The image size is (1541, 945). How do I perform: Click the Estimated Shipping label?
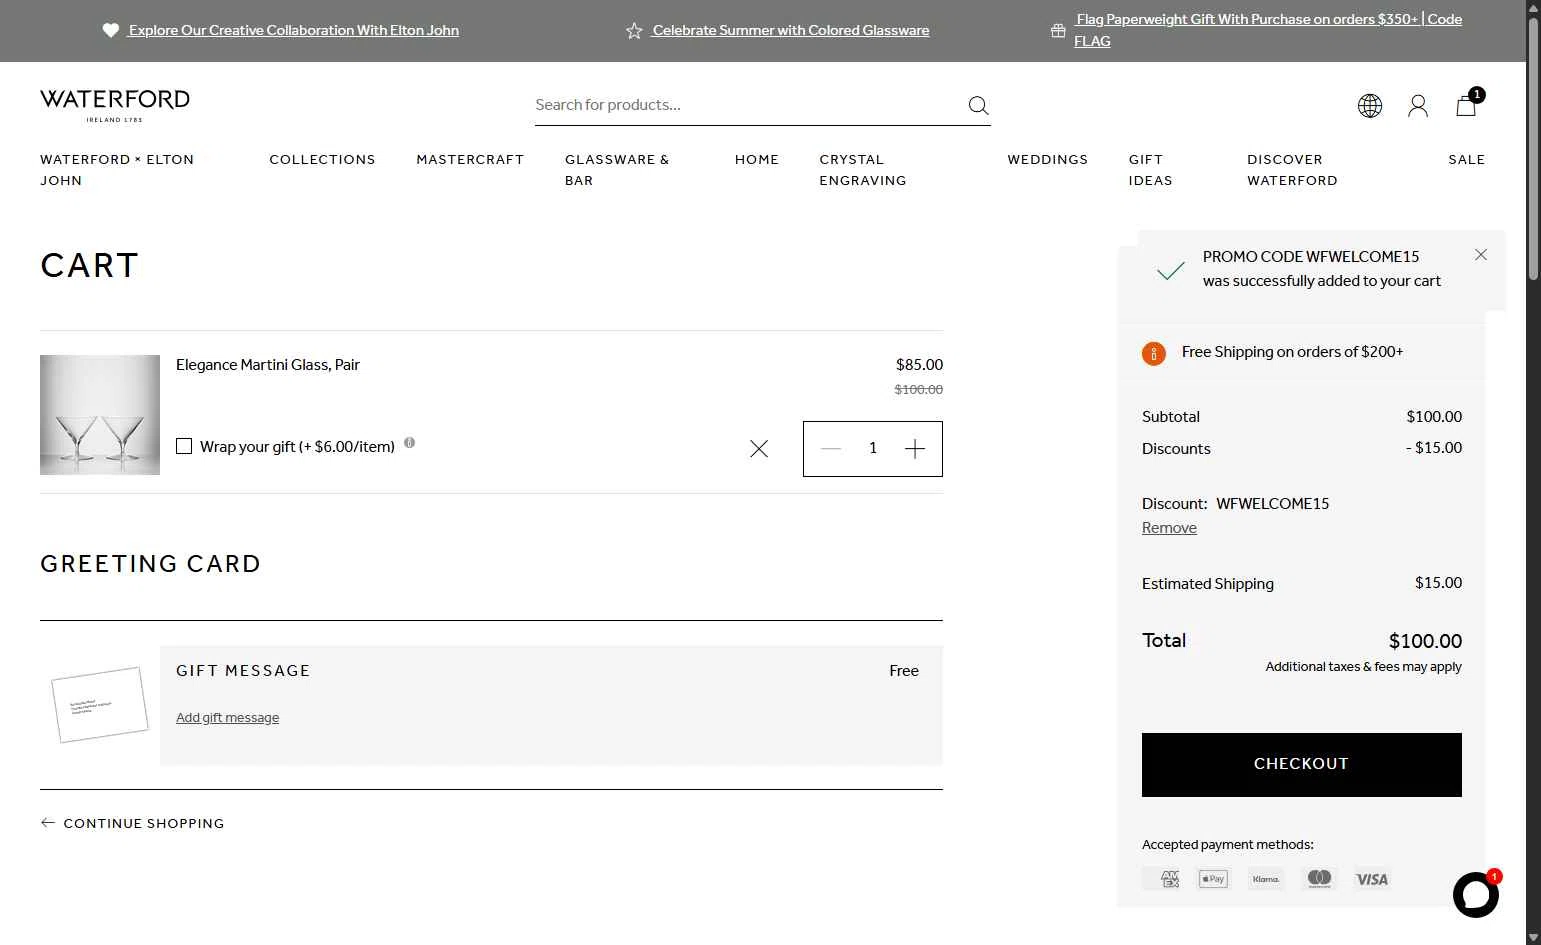point(1208,584)
